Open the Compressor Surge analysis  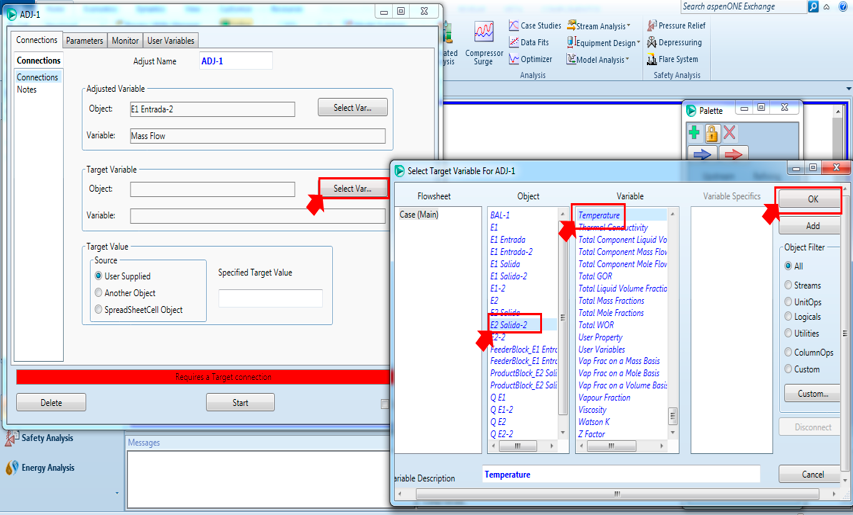[484, 41]
